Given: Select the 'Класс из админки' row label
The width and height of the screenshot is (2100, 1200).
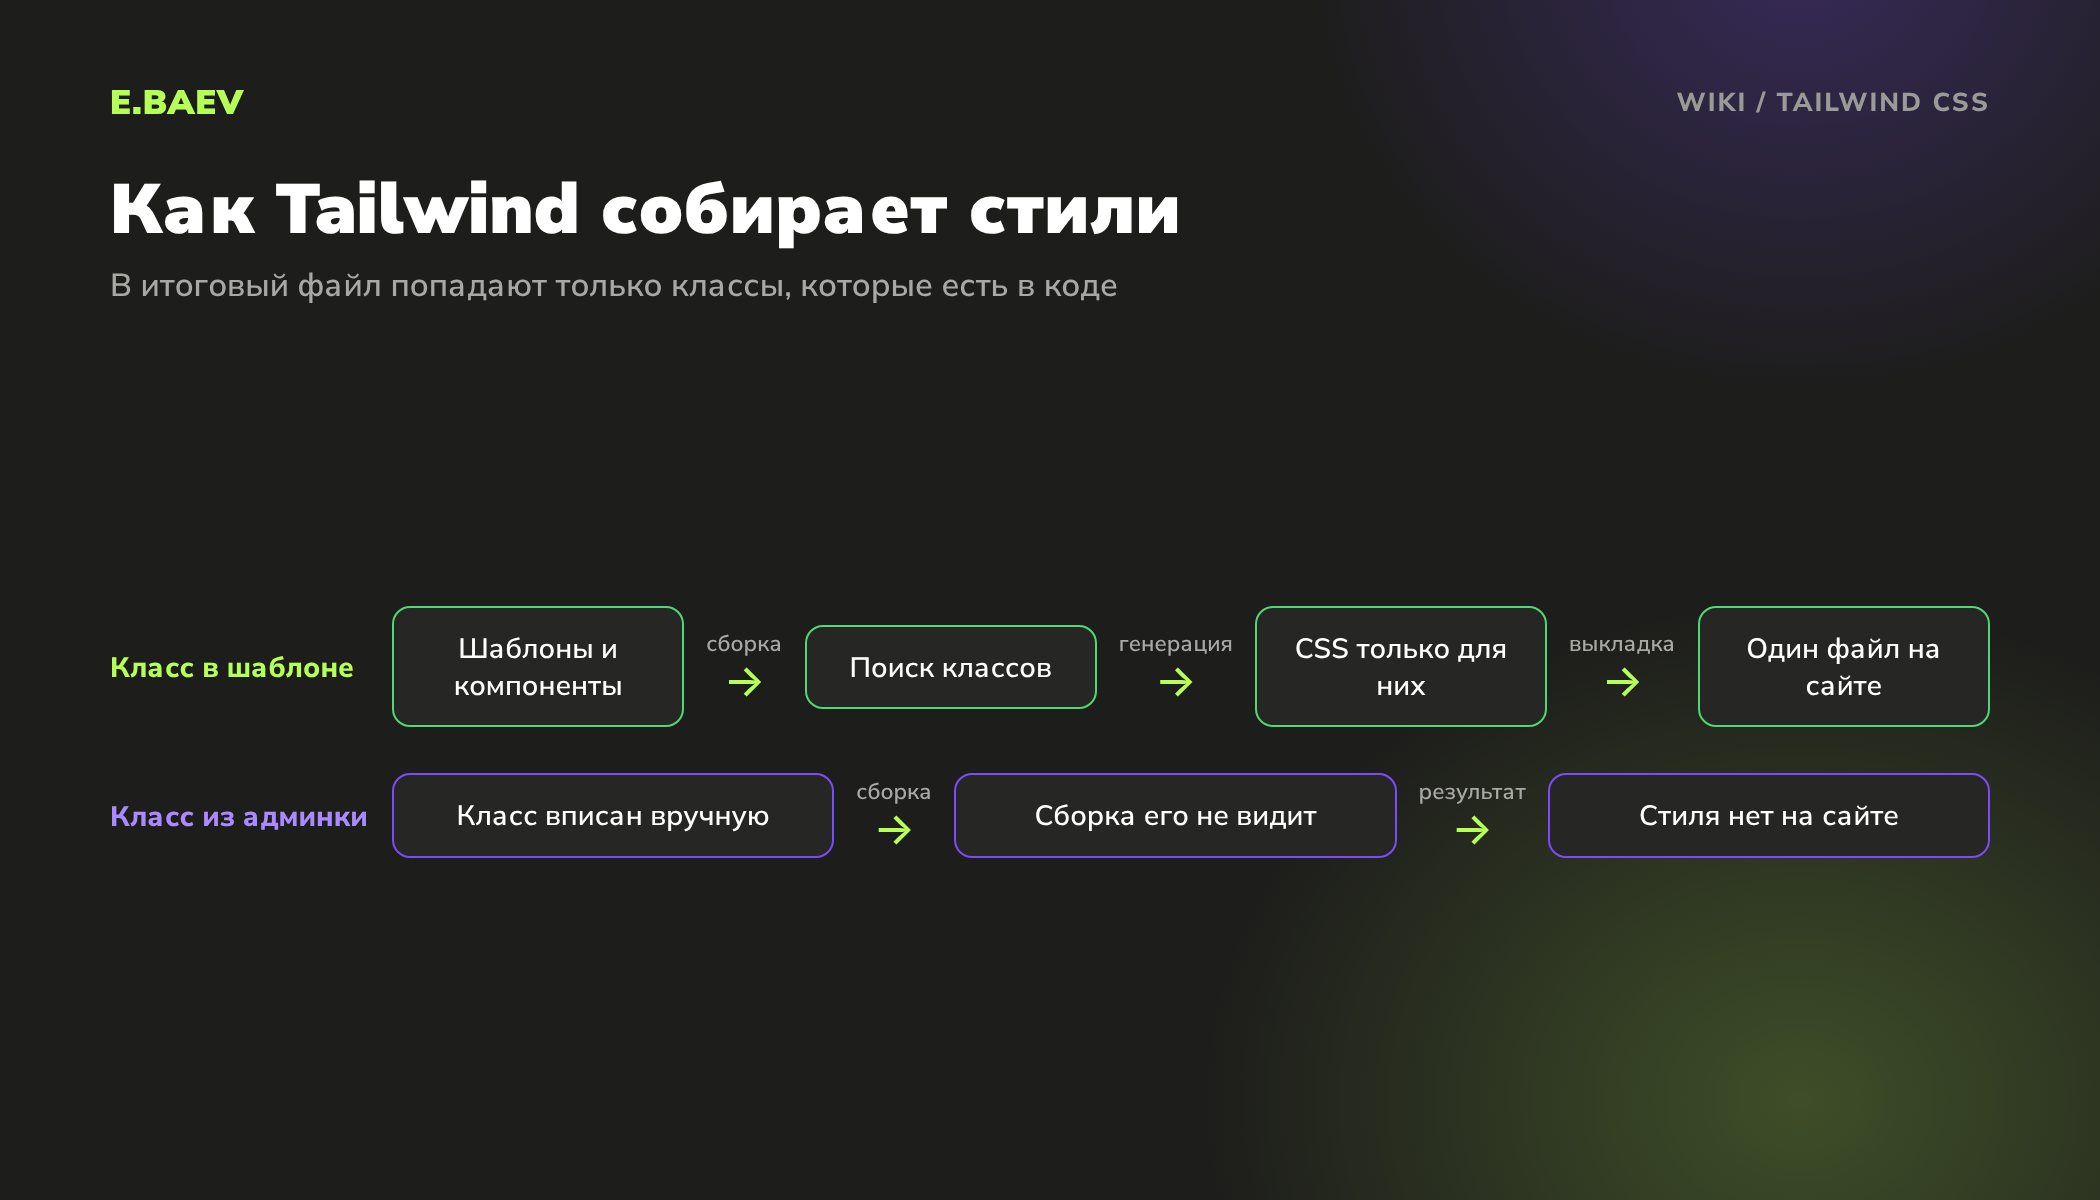Looking at the screenshot, I should (x=239, y=816).
